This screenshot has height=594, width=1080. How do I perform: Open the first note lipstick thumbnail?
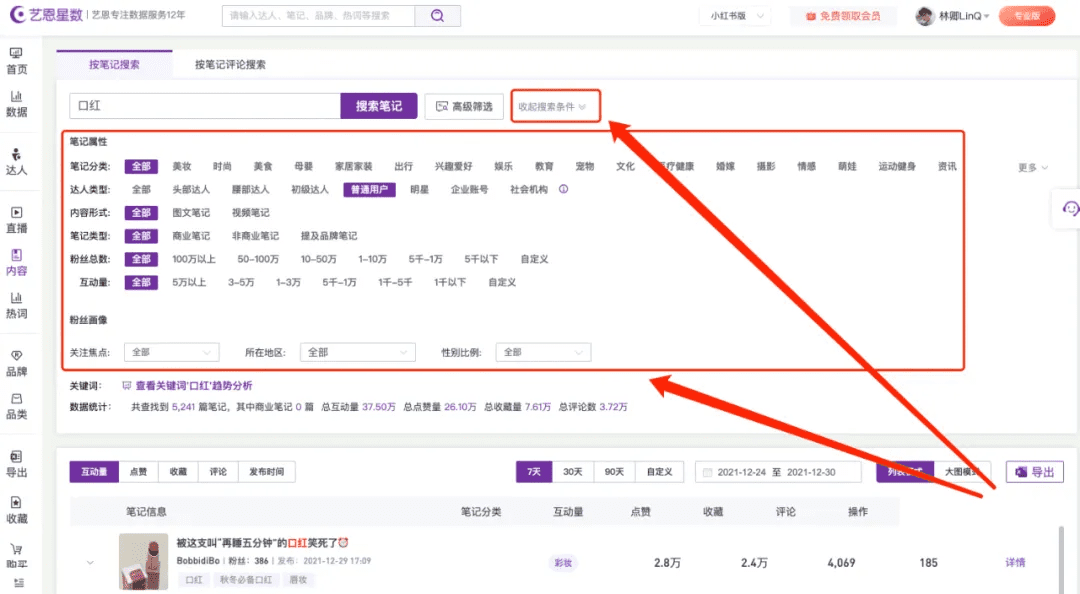143,562
